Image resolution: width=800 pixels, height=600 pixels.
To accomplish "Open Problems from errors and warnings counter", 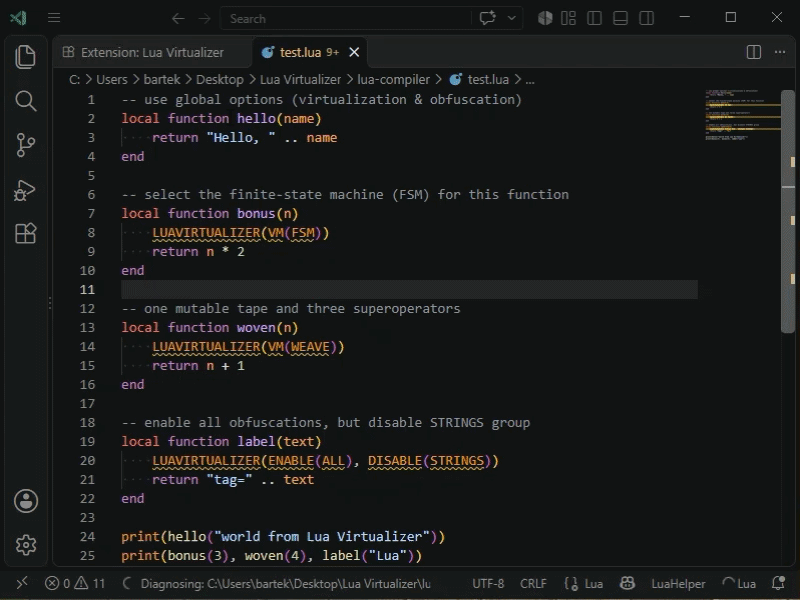I will click(75, 583).
